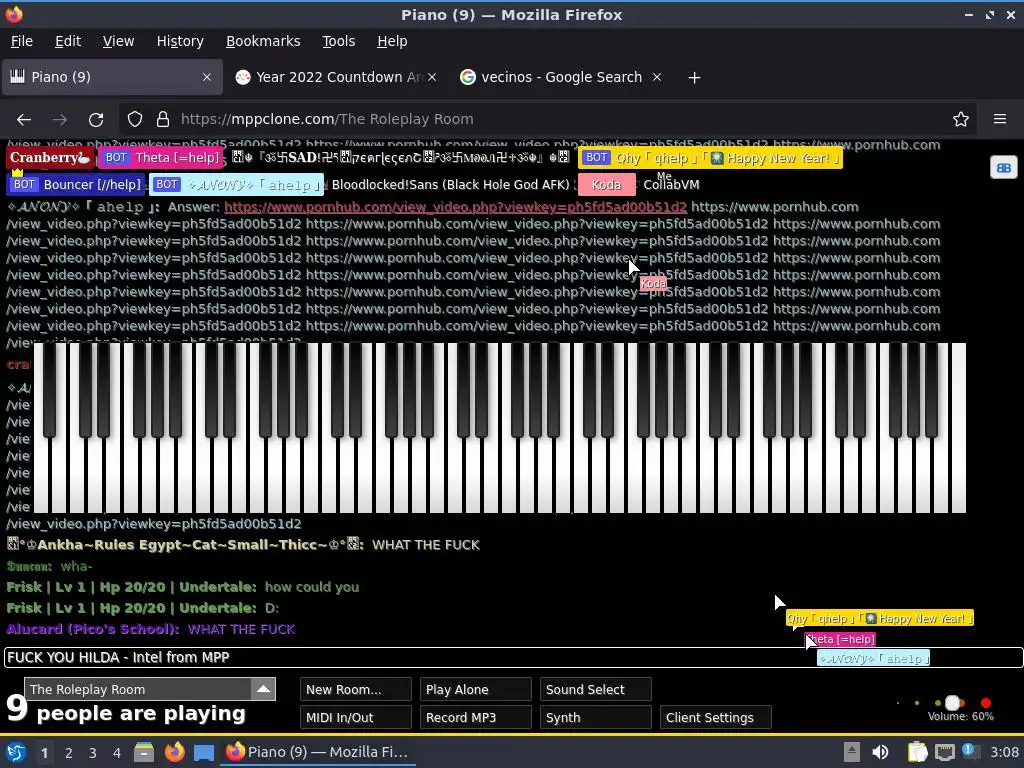Open the file manager taskbar icon
The height and width of the screenshot is (768, 1024).
click(x=144, y=752)
